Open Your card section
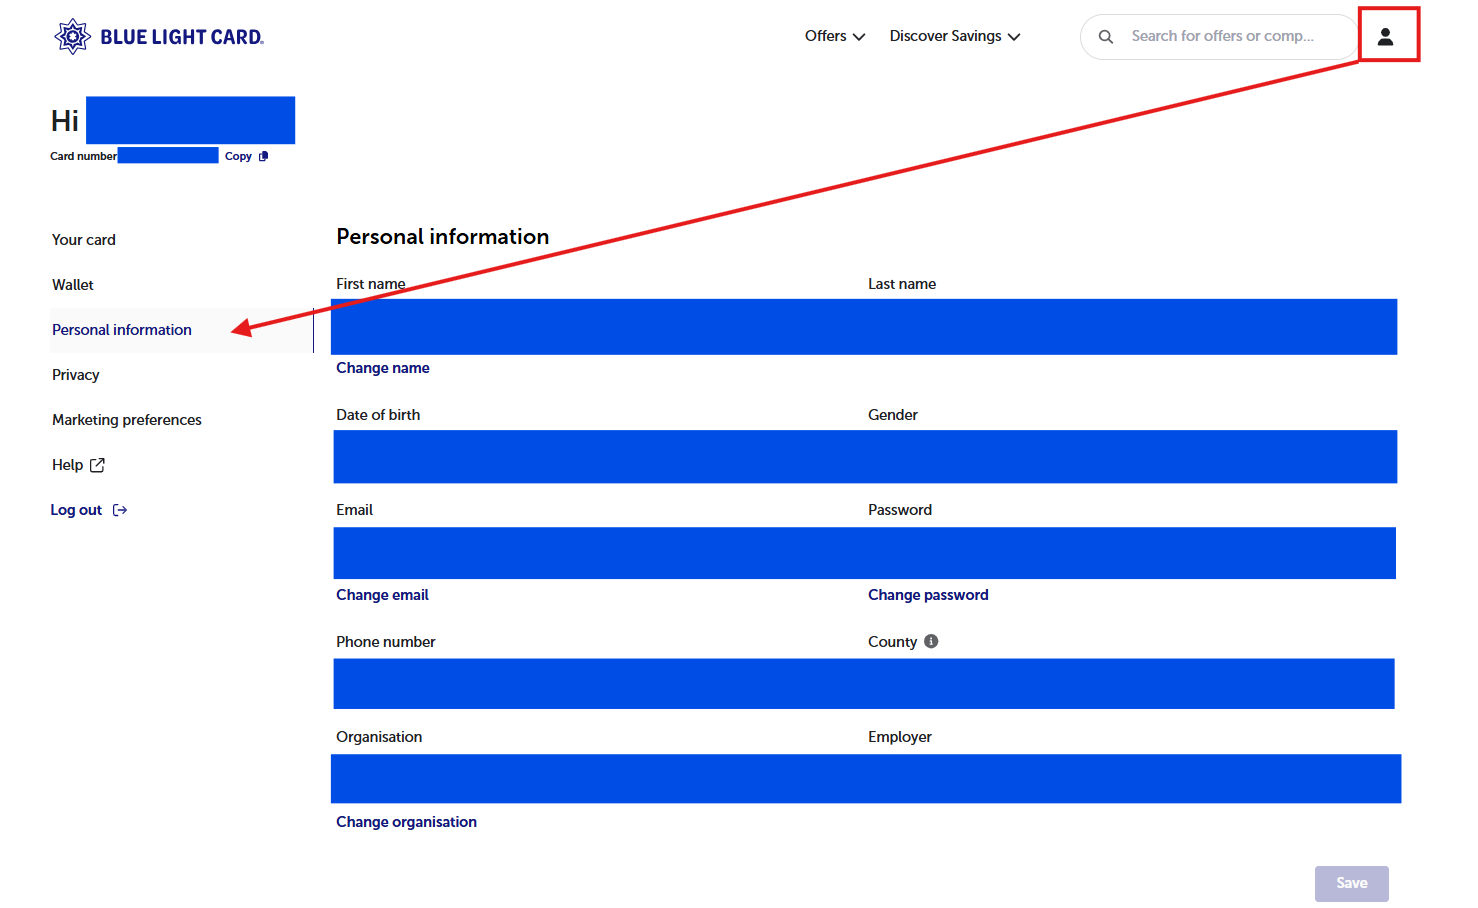Viewport: 1478px width, 908px height. tap(84, 240)
